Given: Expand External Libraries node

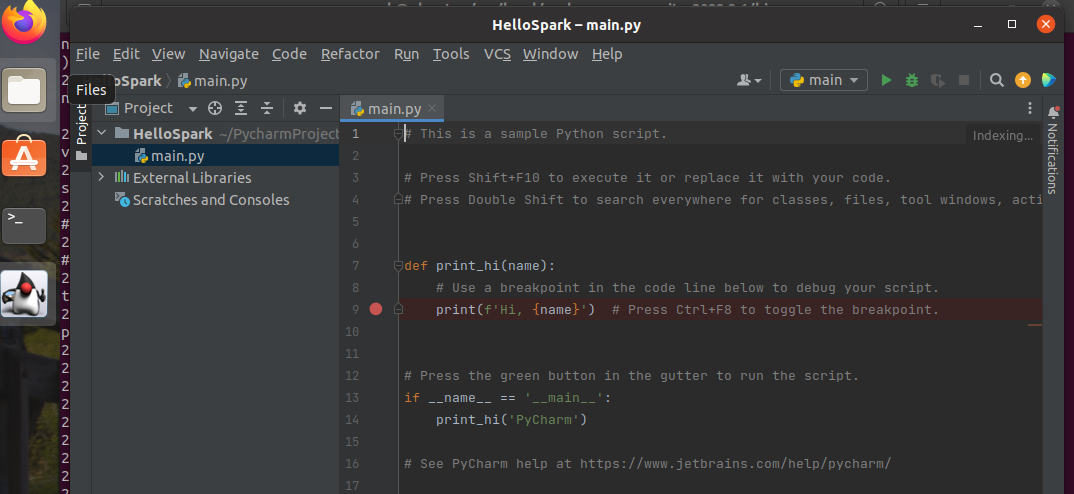Looking at the screenshot, I should pyautogui.click(x=101, y=177).
